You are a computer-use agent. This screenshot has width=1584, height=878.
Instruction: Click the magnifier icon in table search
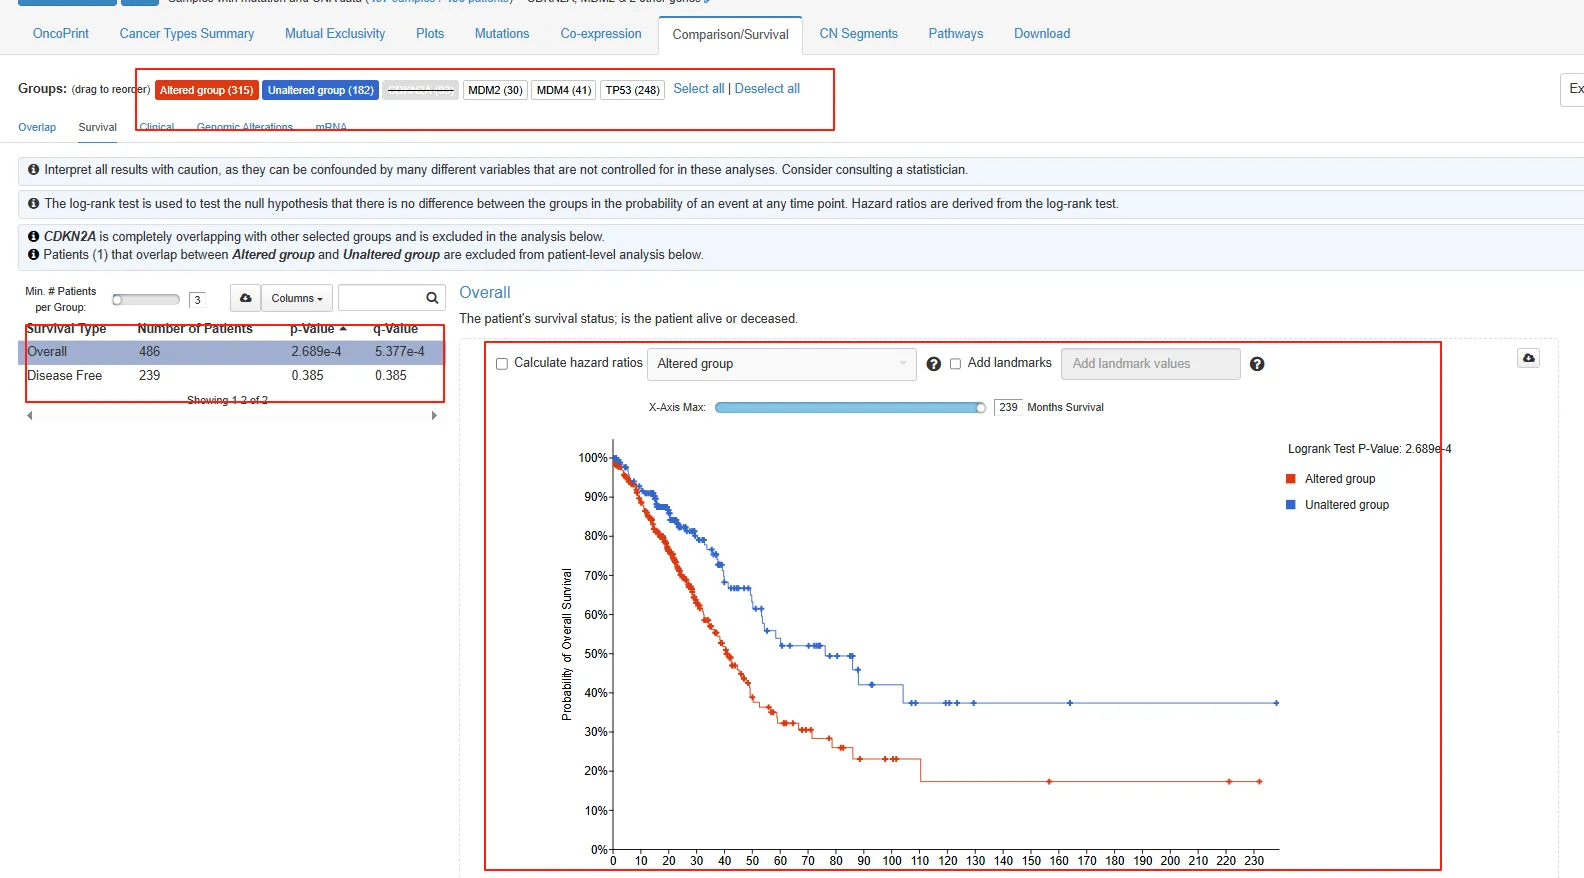tap(432, 298)
